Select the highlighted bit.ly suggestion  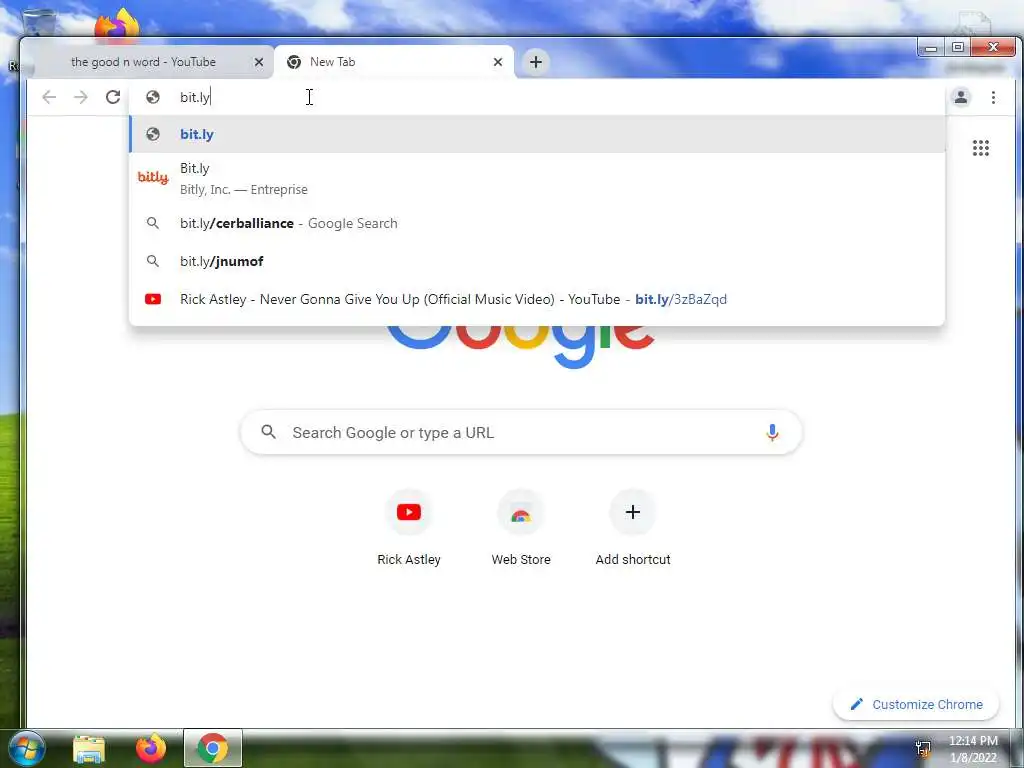click(537, 134)
